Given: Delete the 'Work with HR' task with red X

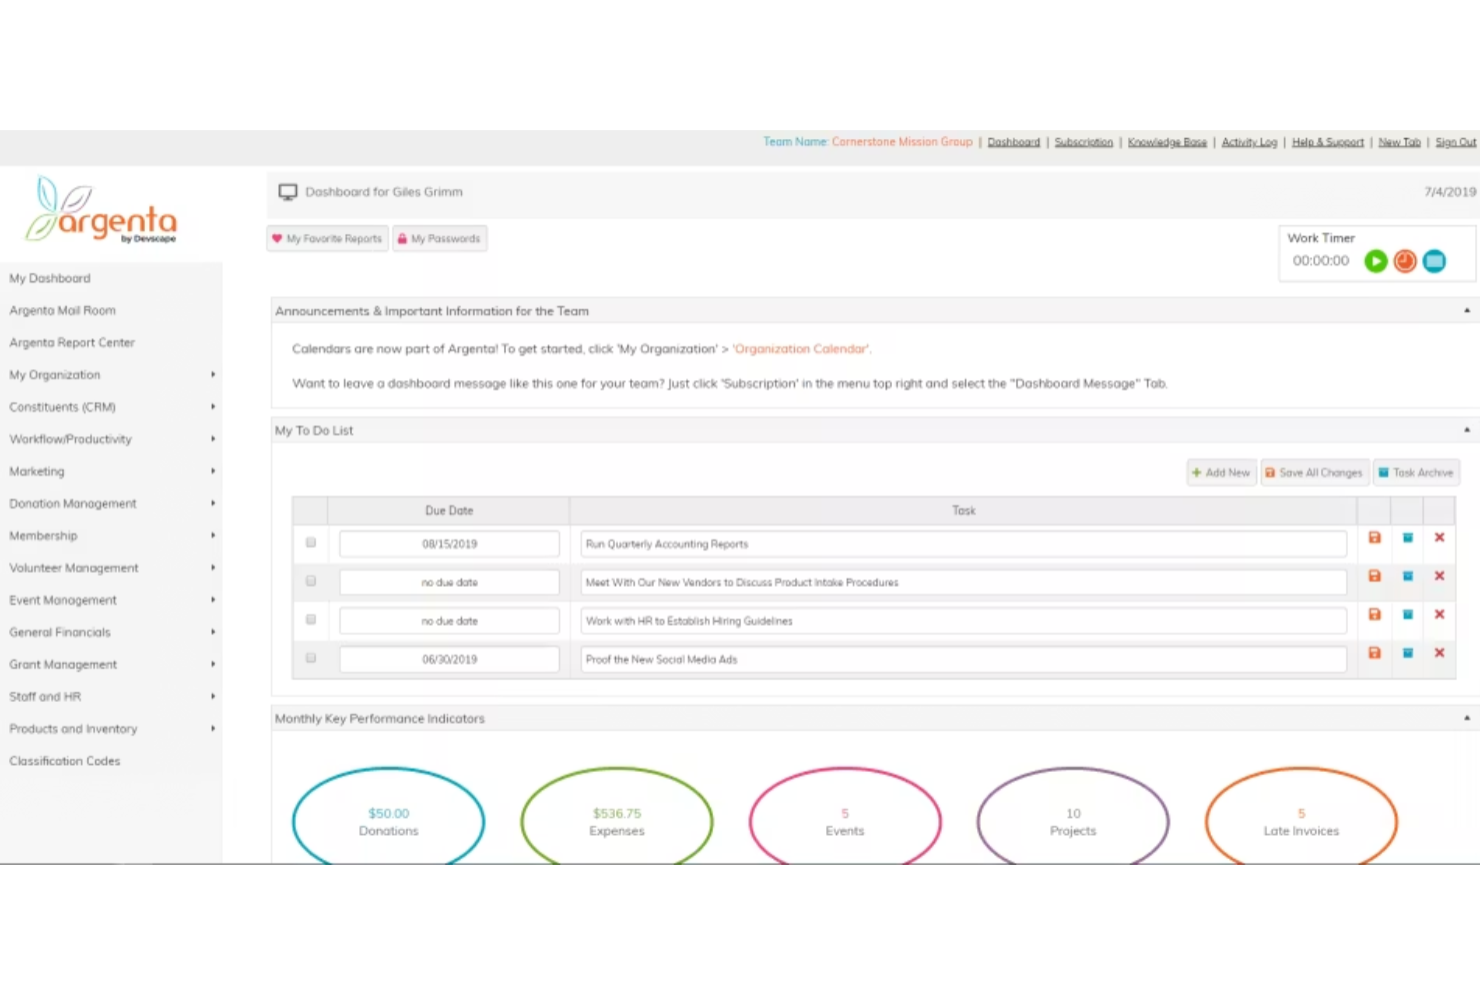Looking at the screenshot, I should coord(1439,614).
